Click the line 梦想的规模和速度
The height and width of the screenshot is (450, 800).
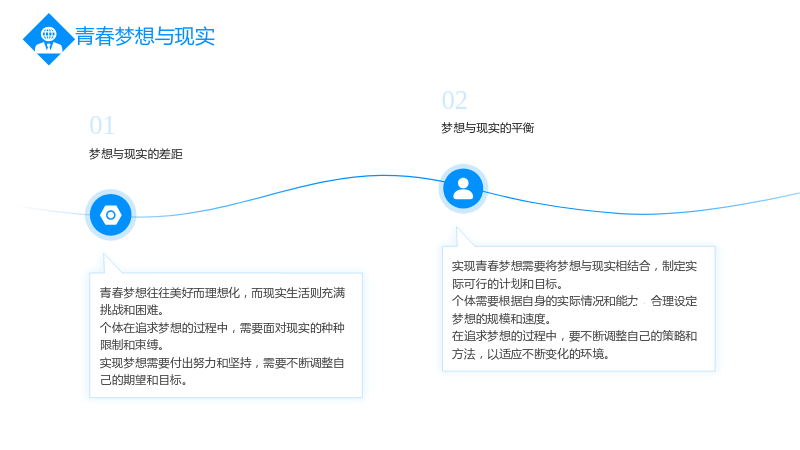click(502, 319)
